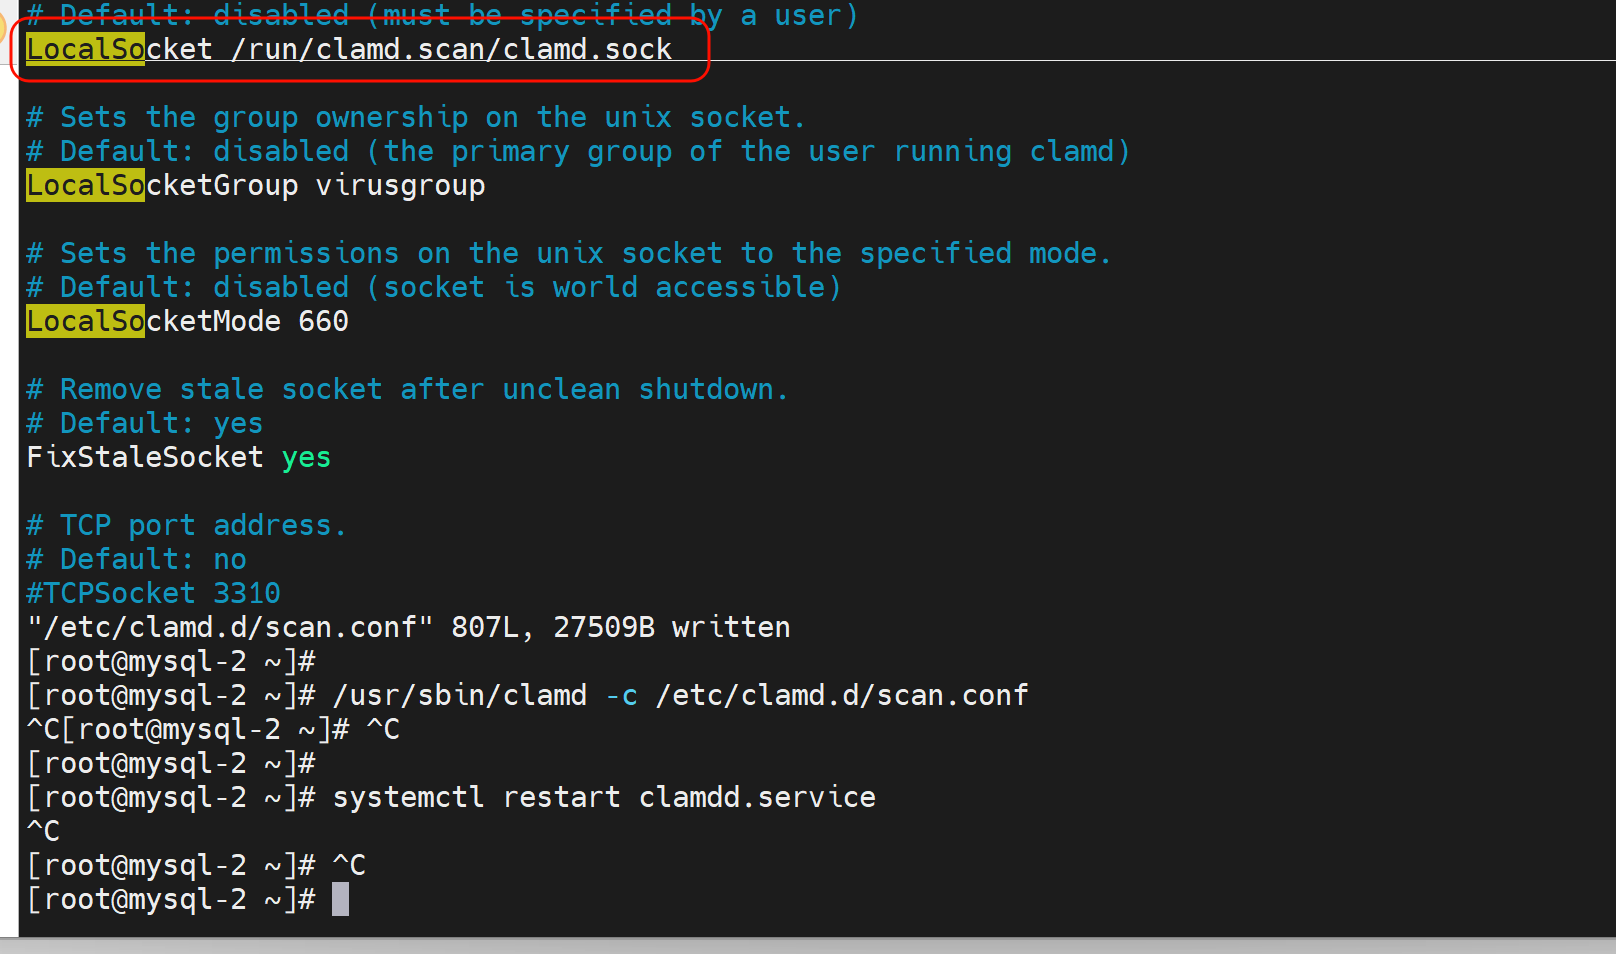Click the highlighted LocalSocketGroup directive
Image resolution: width=1616 pixels, height=954 pixels.
162,185
